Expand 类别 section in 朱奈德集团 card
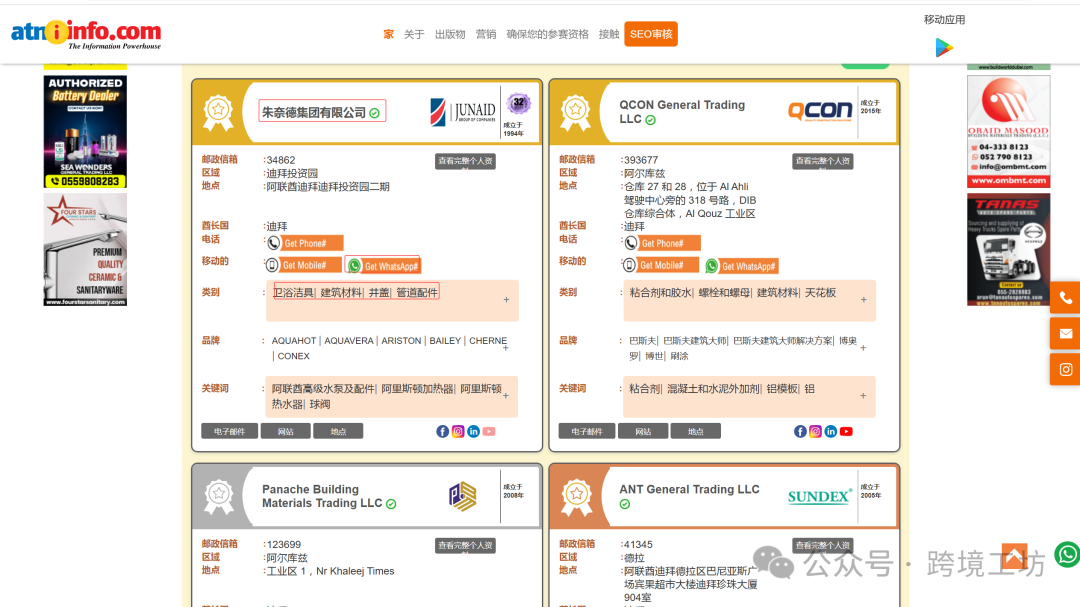 tap(506, 300)
